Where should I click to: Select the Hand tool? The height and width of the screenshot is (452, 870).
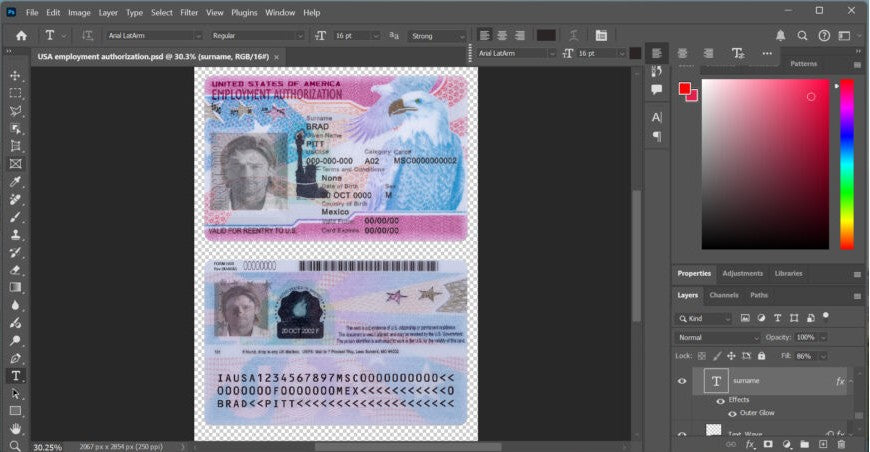pyautogui.click(x=16, y=429)
